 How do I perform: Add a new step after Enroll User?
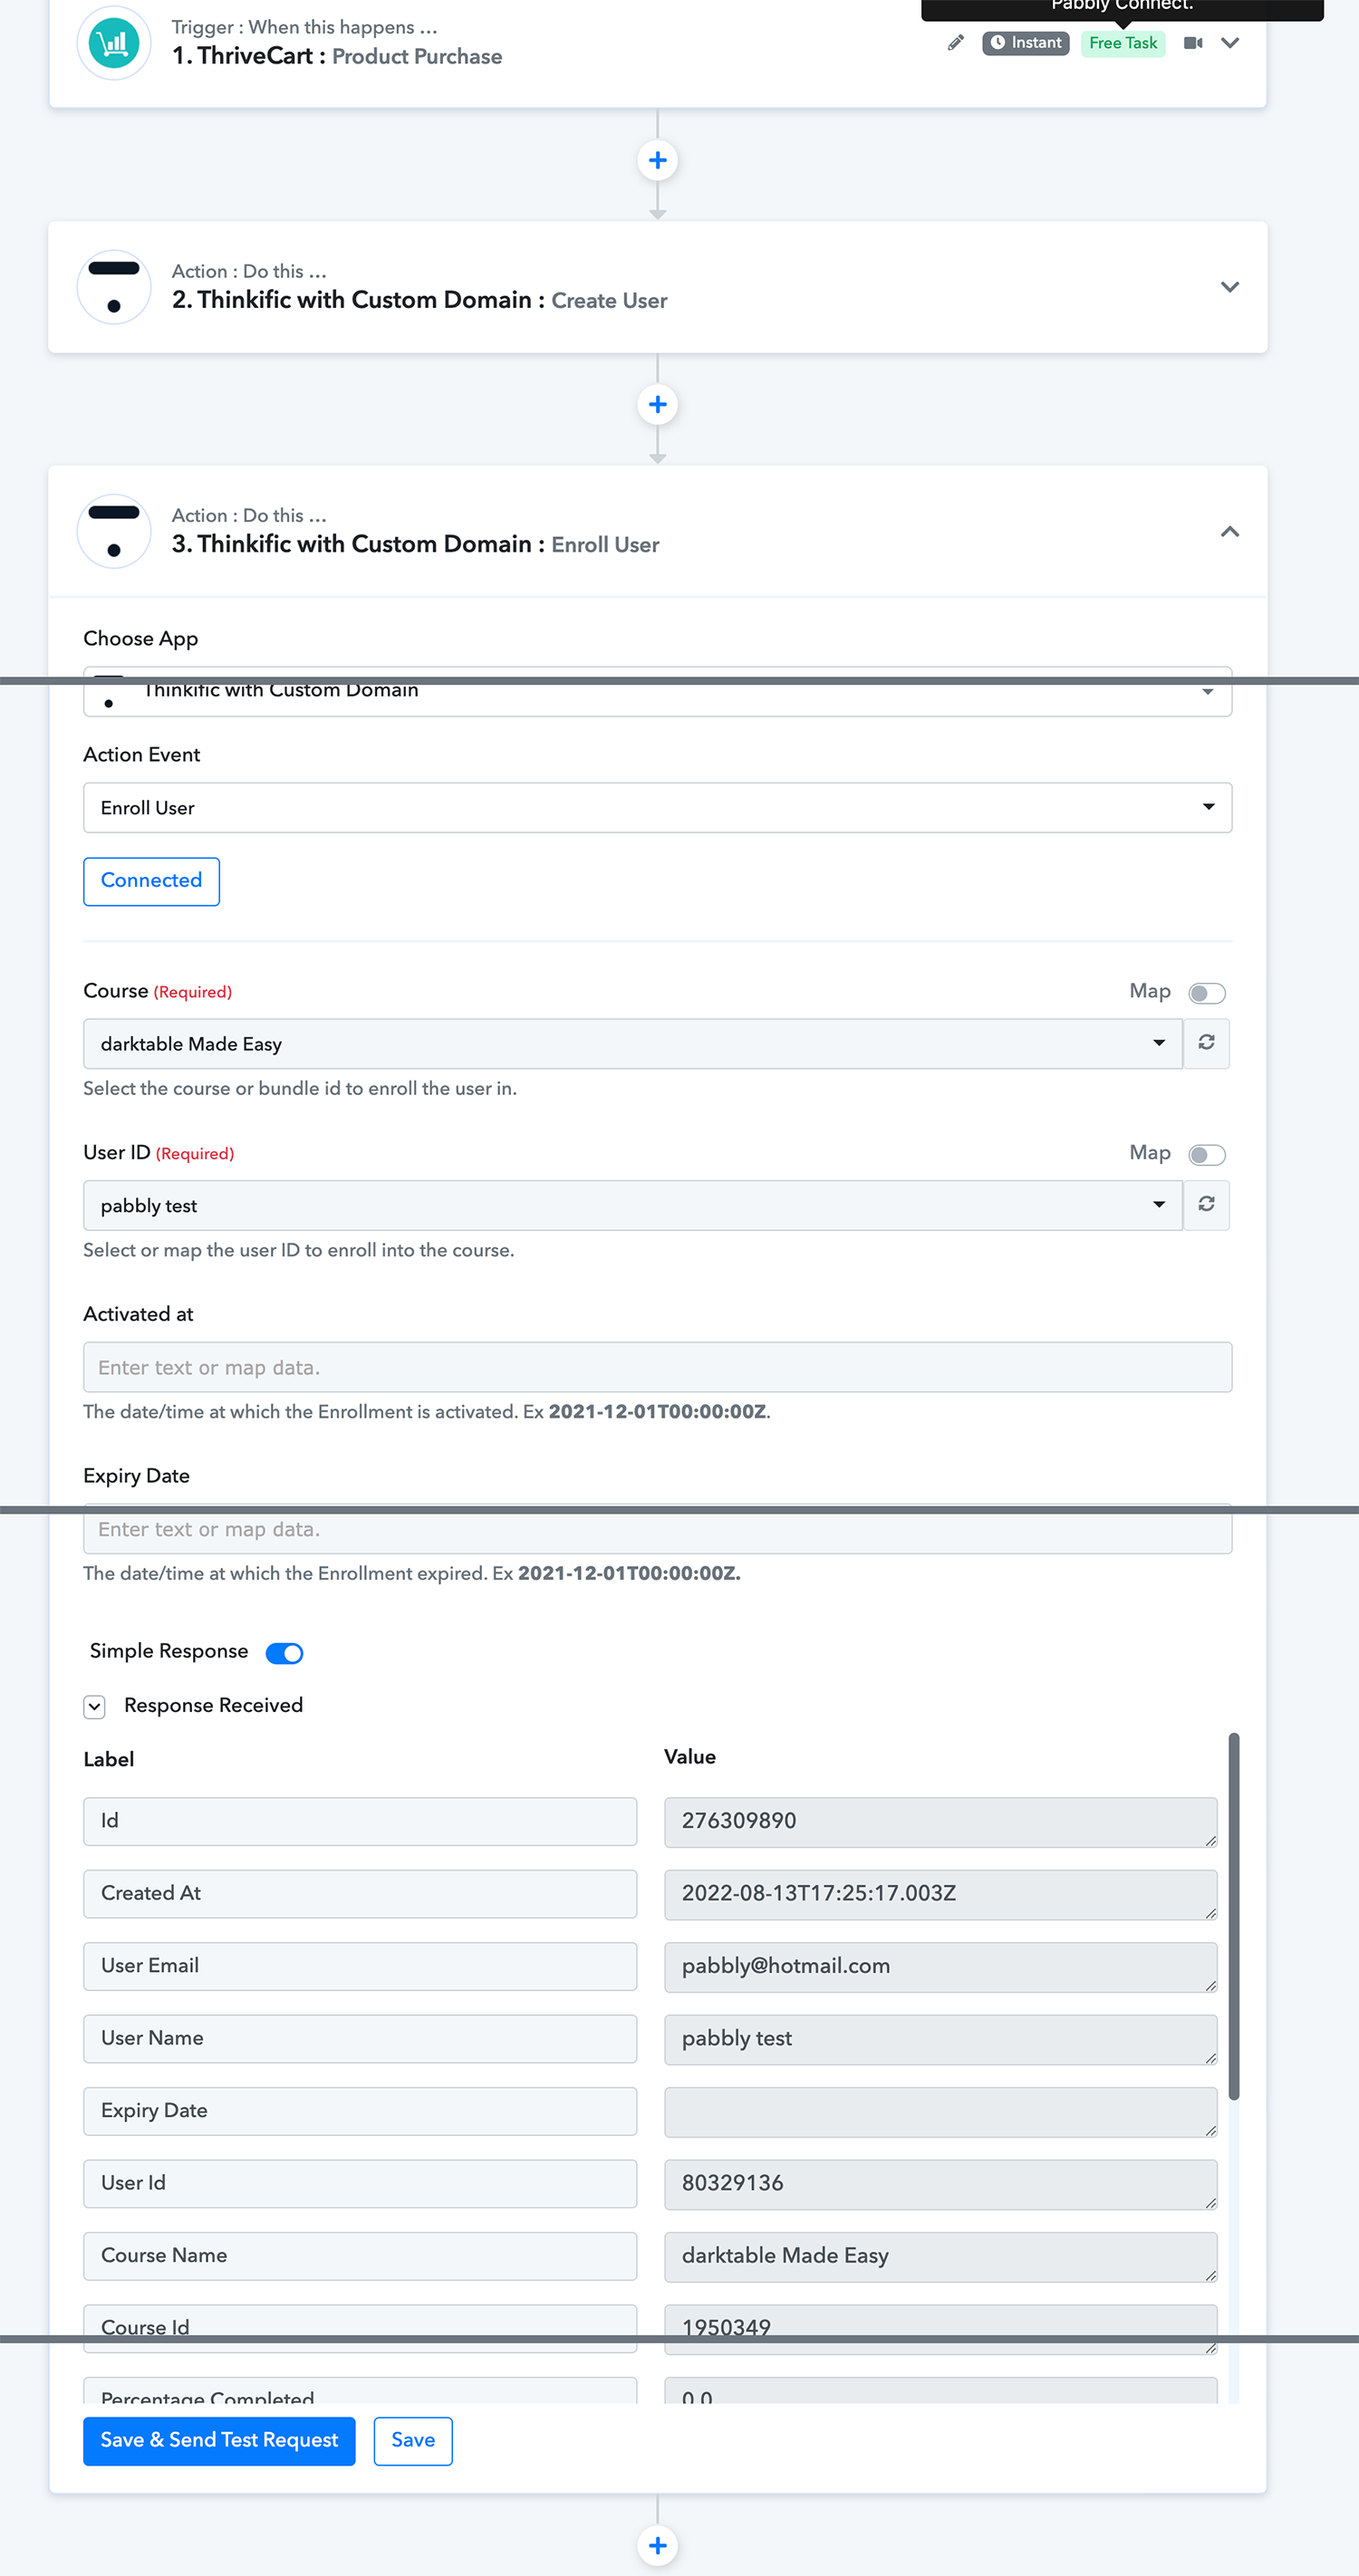point(657,2545)
